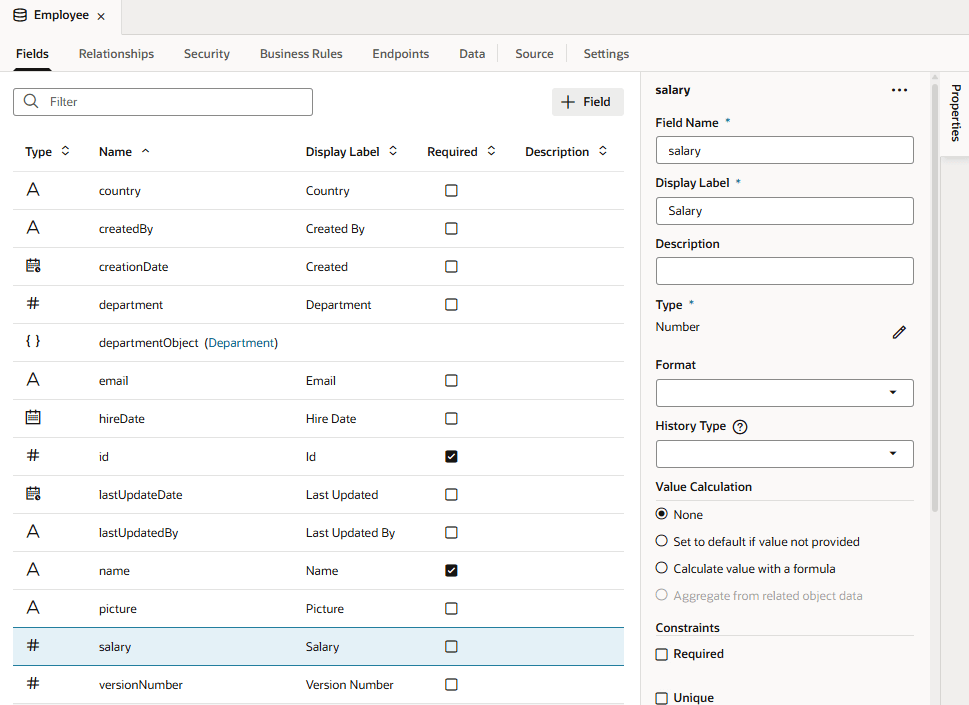Enable the Unique constraint checkbox
The image size is (969, 705).
pyautogui.click(x=661, y=698)
